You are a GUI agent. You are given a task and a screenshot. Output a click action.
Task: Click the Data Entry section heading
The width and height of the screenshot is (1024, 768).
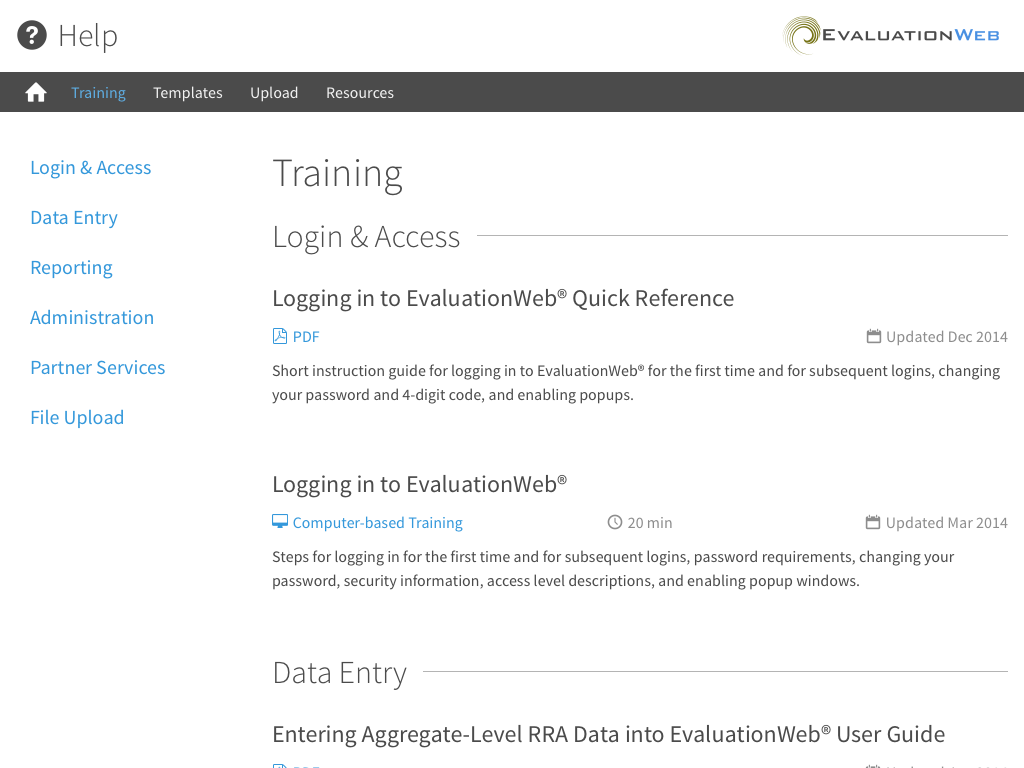(340, 673)
